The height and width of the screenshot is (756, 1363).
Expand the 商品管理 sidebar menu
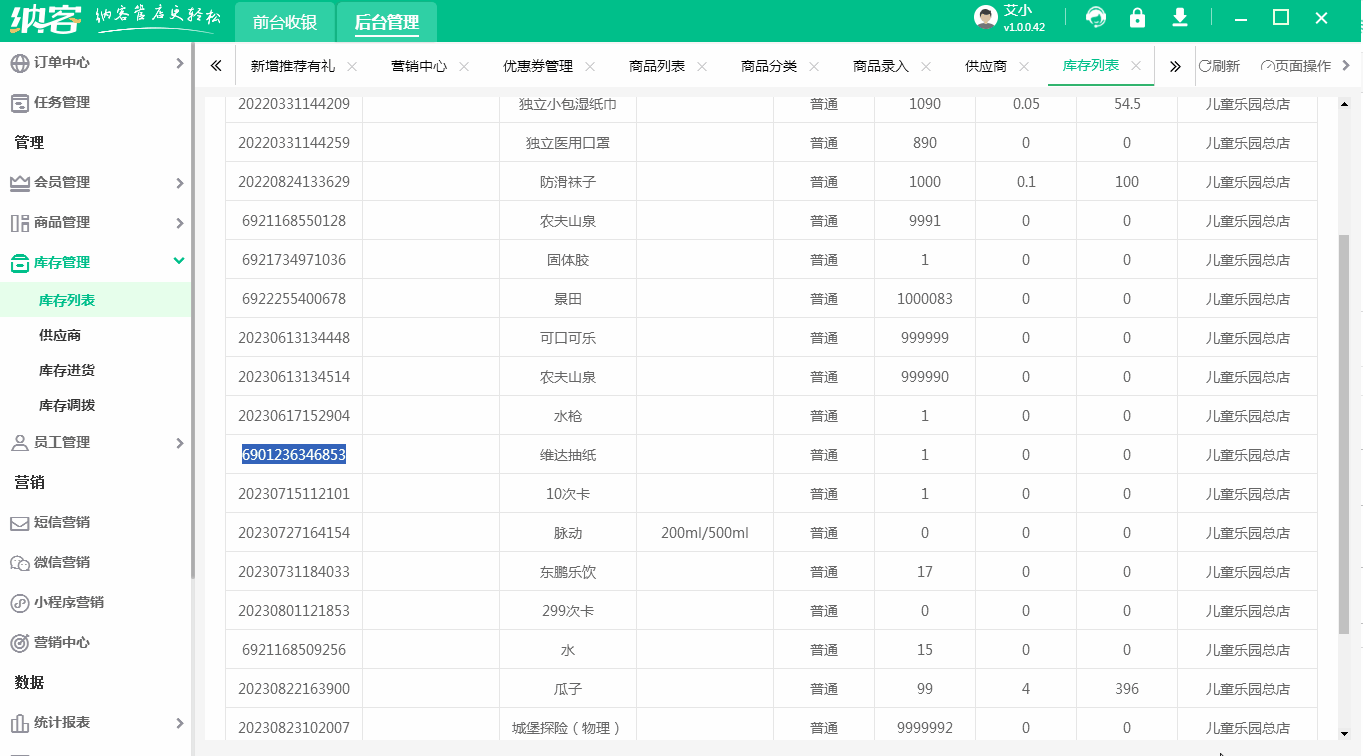(x=95, y=222)
